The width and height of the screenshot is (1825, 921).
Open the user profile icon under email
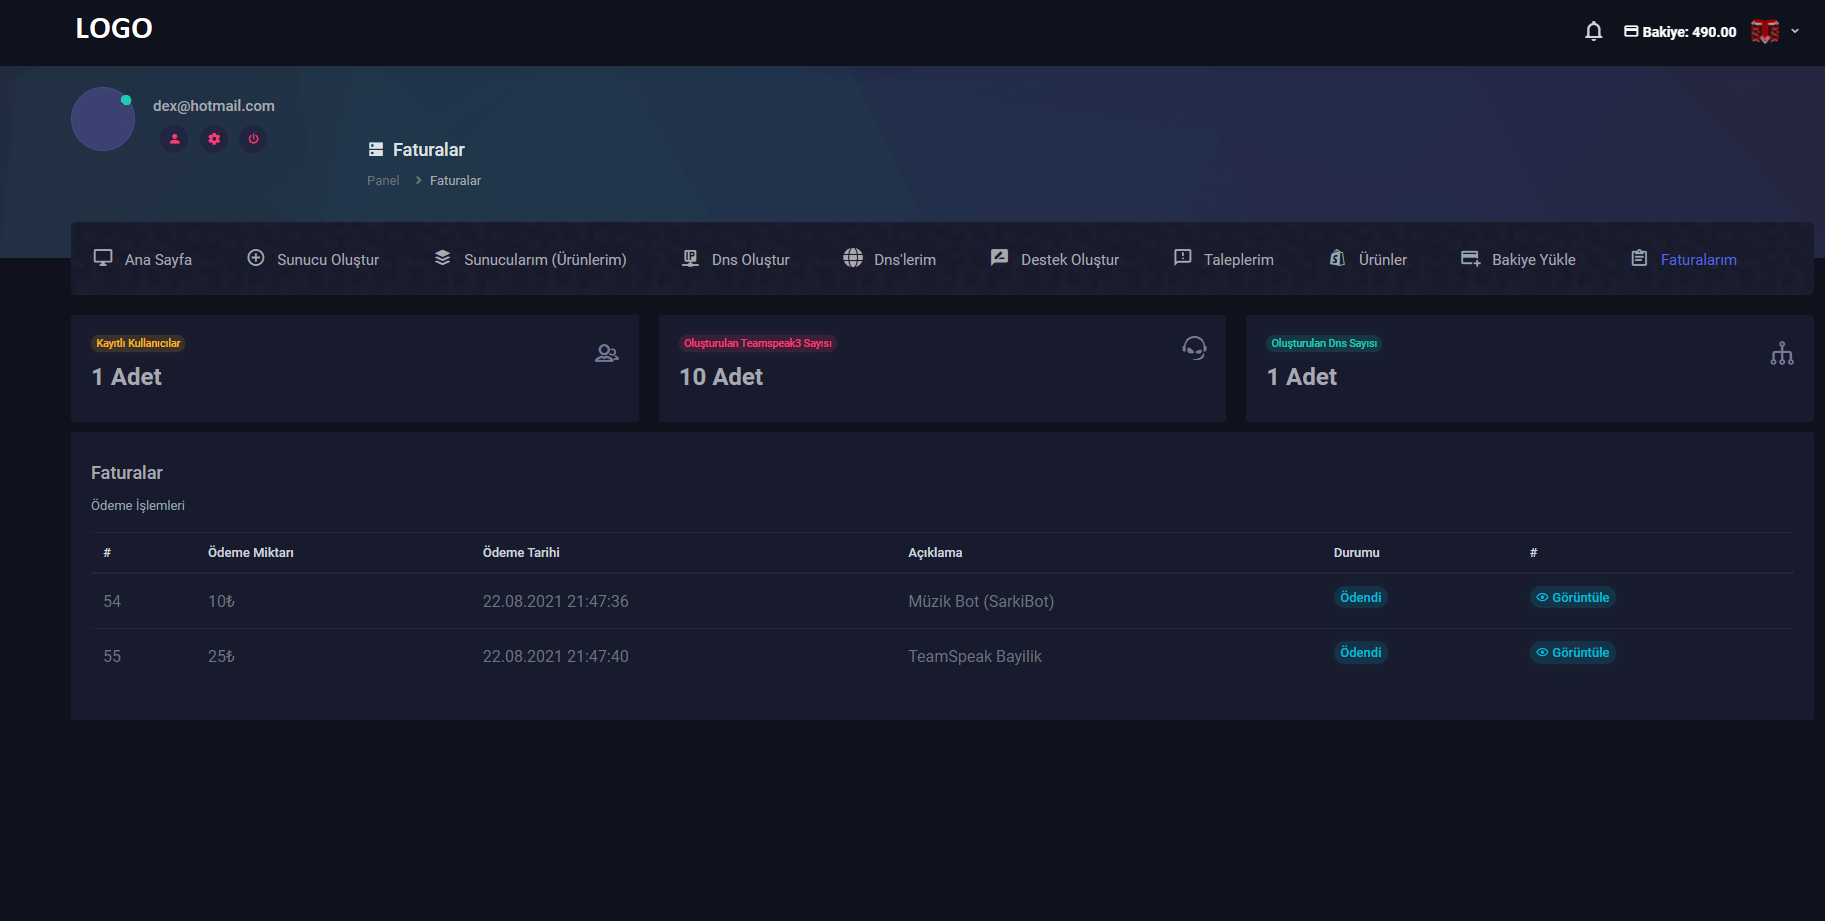[174, 139]
